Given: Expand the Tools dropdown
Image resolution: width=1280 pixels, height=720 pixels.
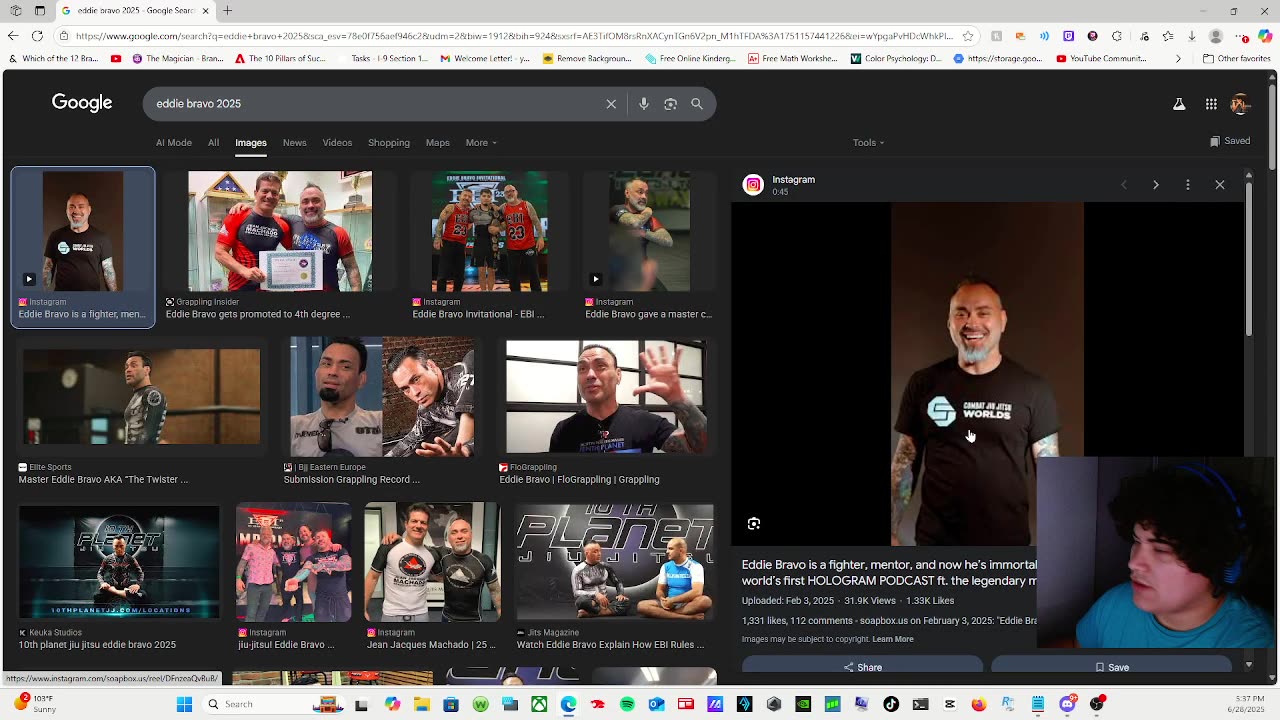Looking at the screenshot, I should [868, 143].
